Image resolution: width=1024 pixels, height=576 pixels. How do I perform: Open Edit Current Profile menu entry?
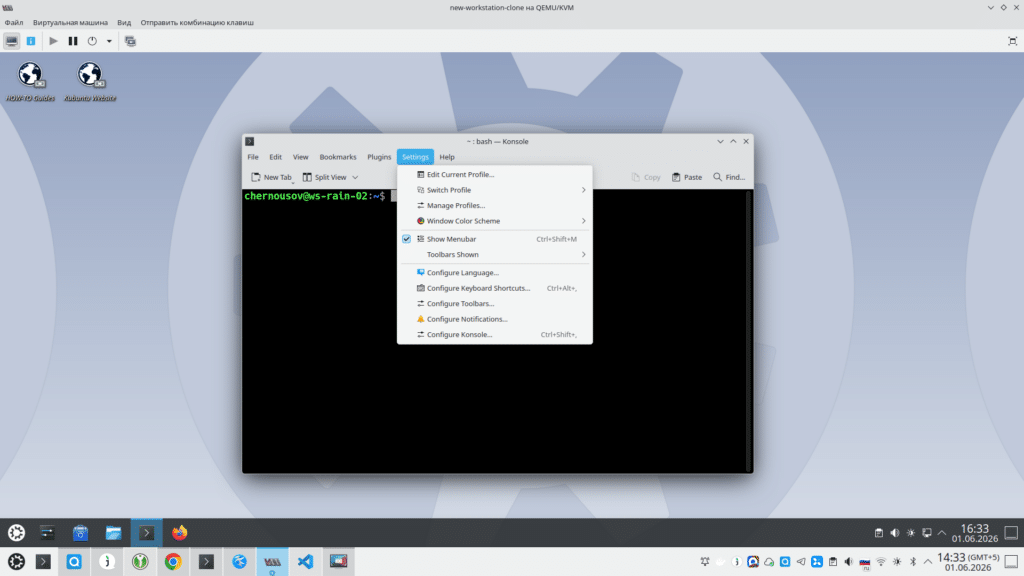pos(494,174)
